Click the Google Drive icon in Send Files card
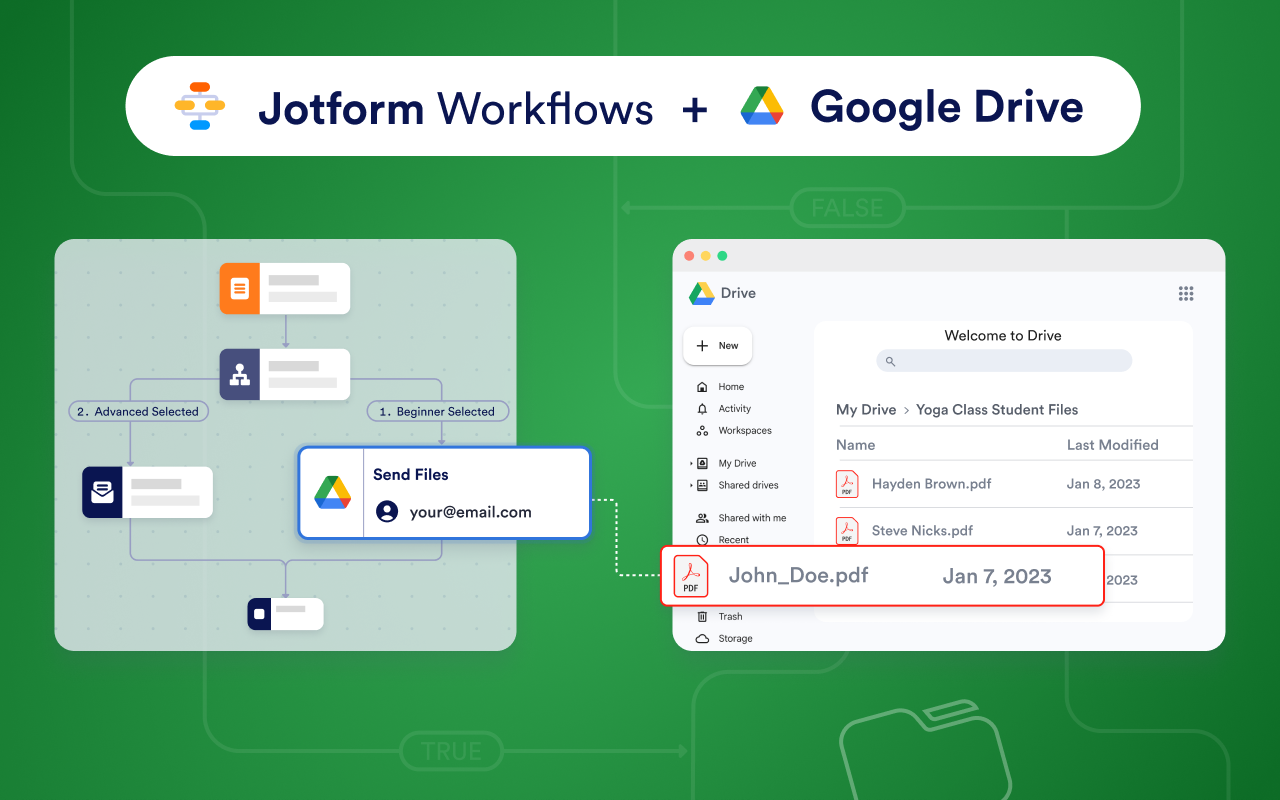Image resolution: width=1280 pixels, height=800 pixels. pyautogui.click(x=332, y=492)
